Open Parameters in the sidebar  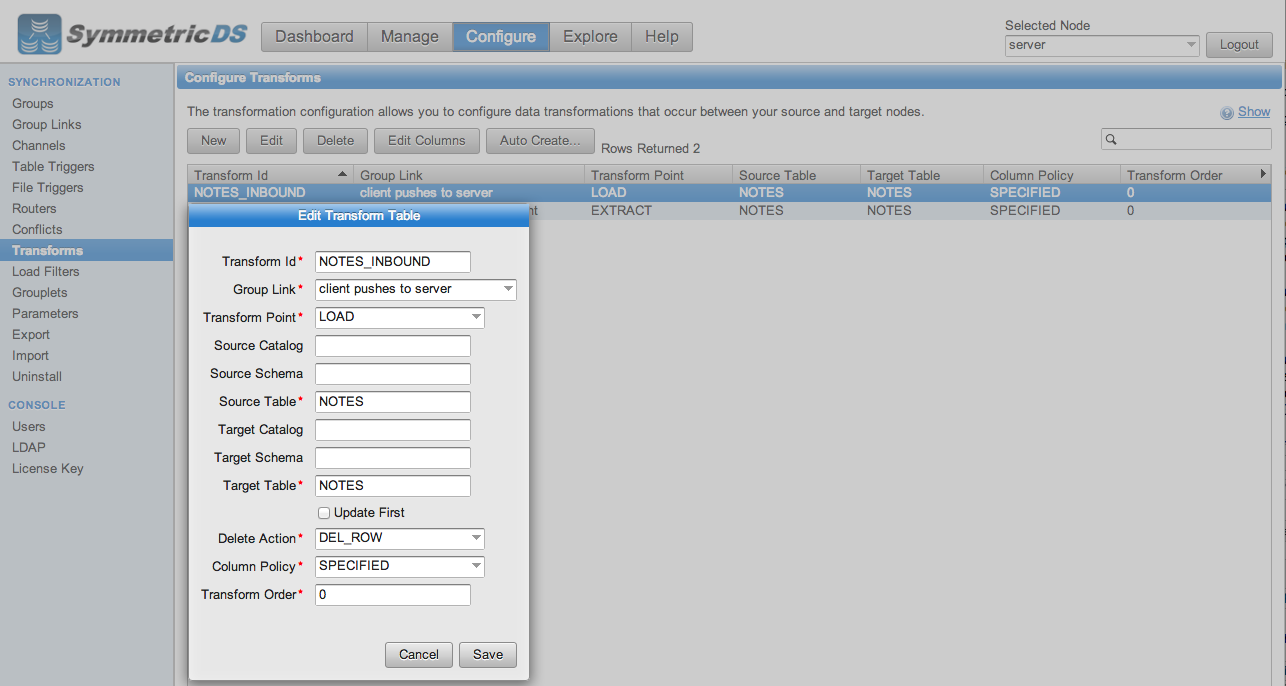(45, 314)
